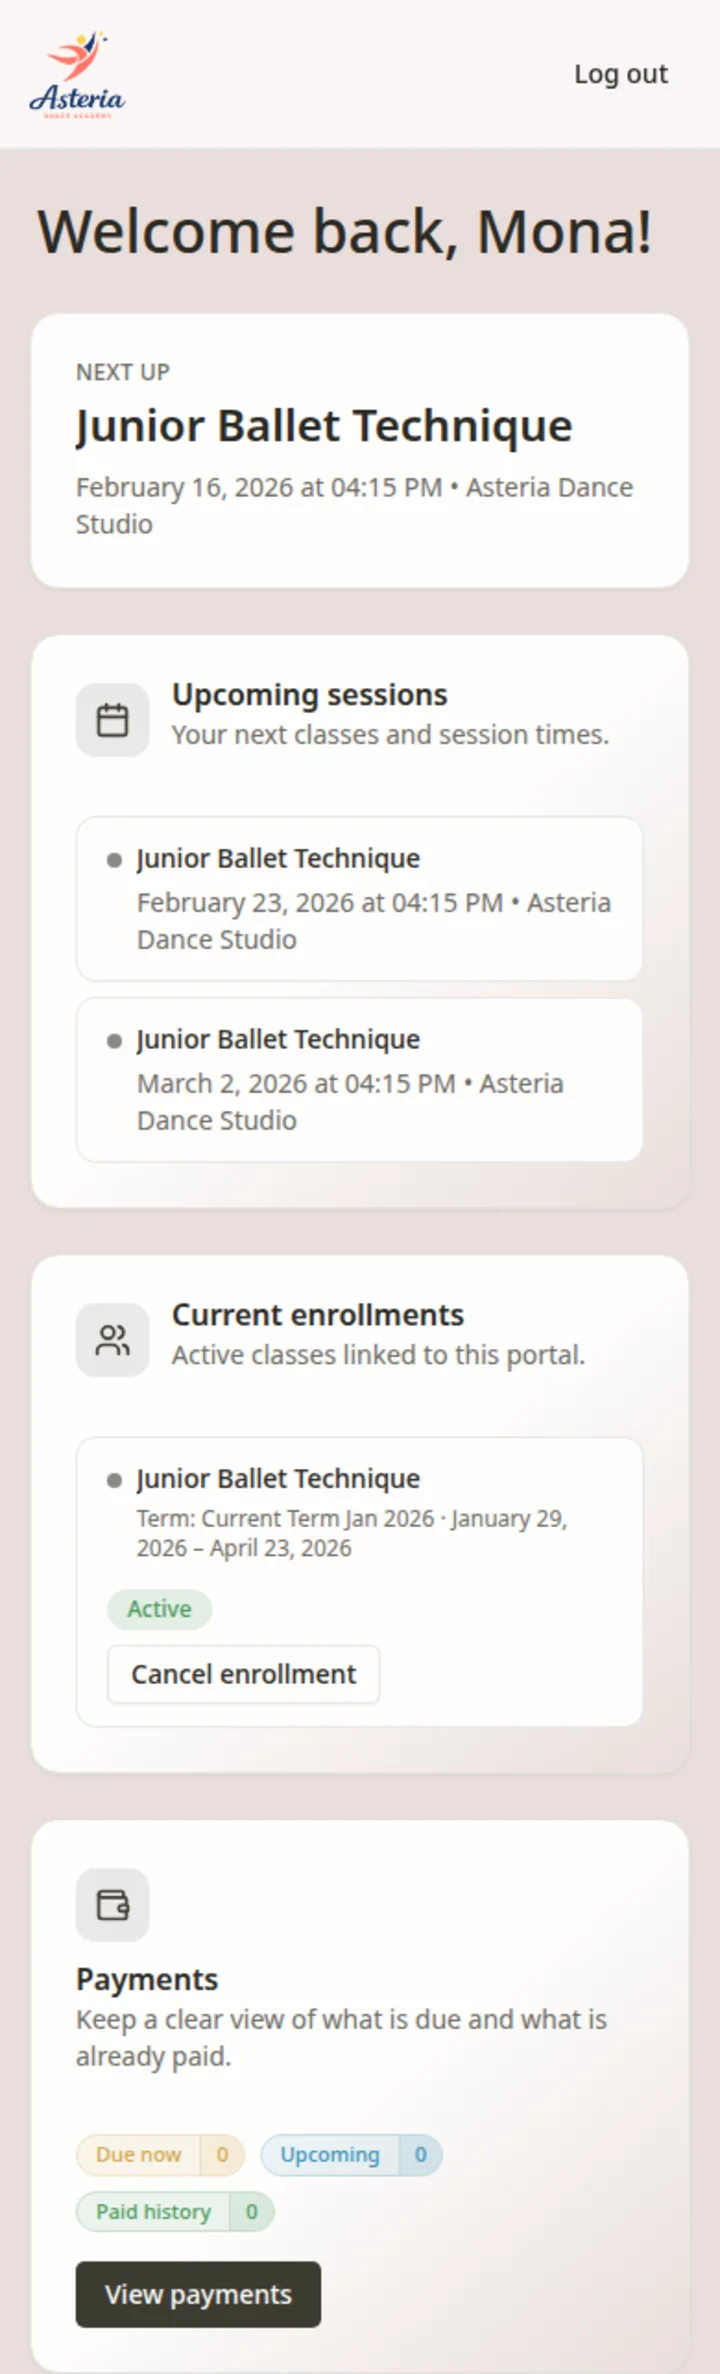Select the Current enrollments people icon
The width and height of the screenshot is (720, 2374).
pyautogui.click(x=112, y=1339)
